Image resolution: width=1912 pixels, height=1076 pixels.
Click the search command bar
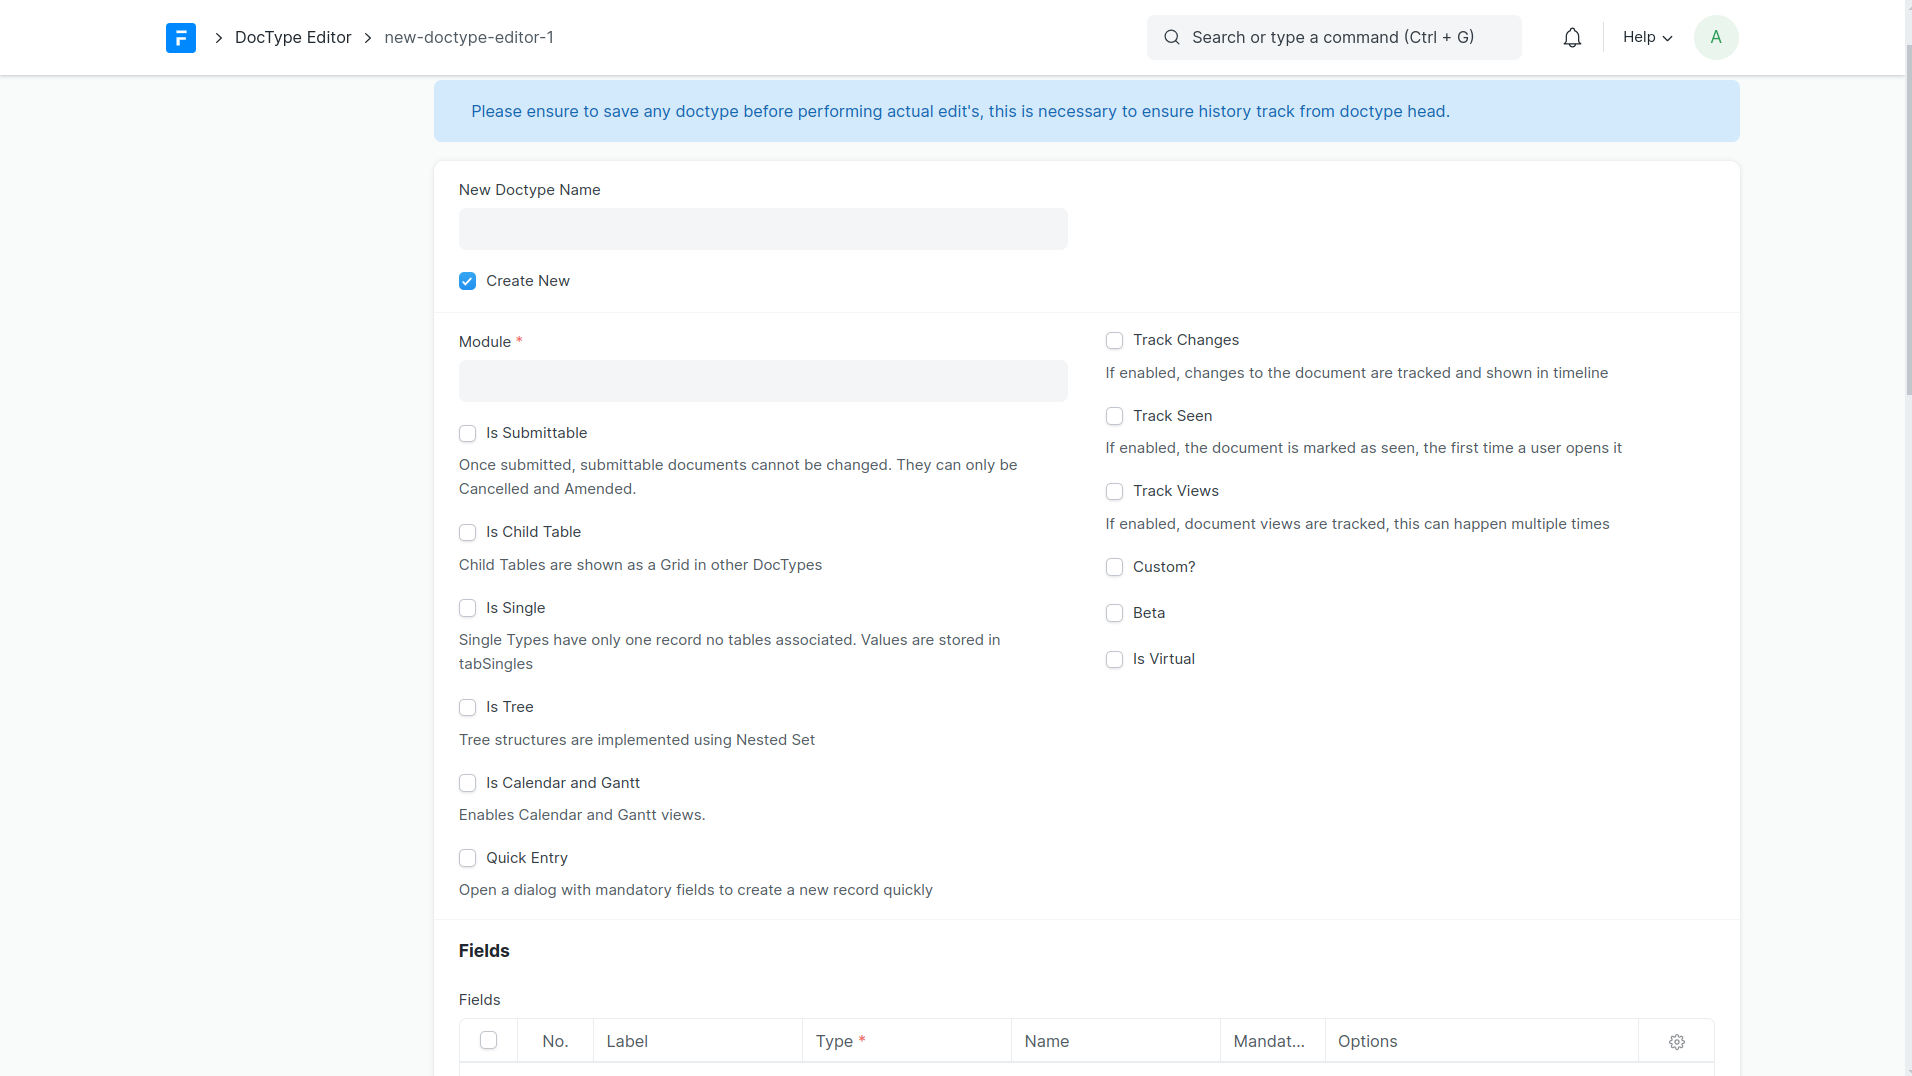[1333, 38]
